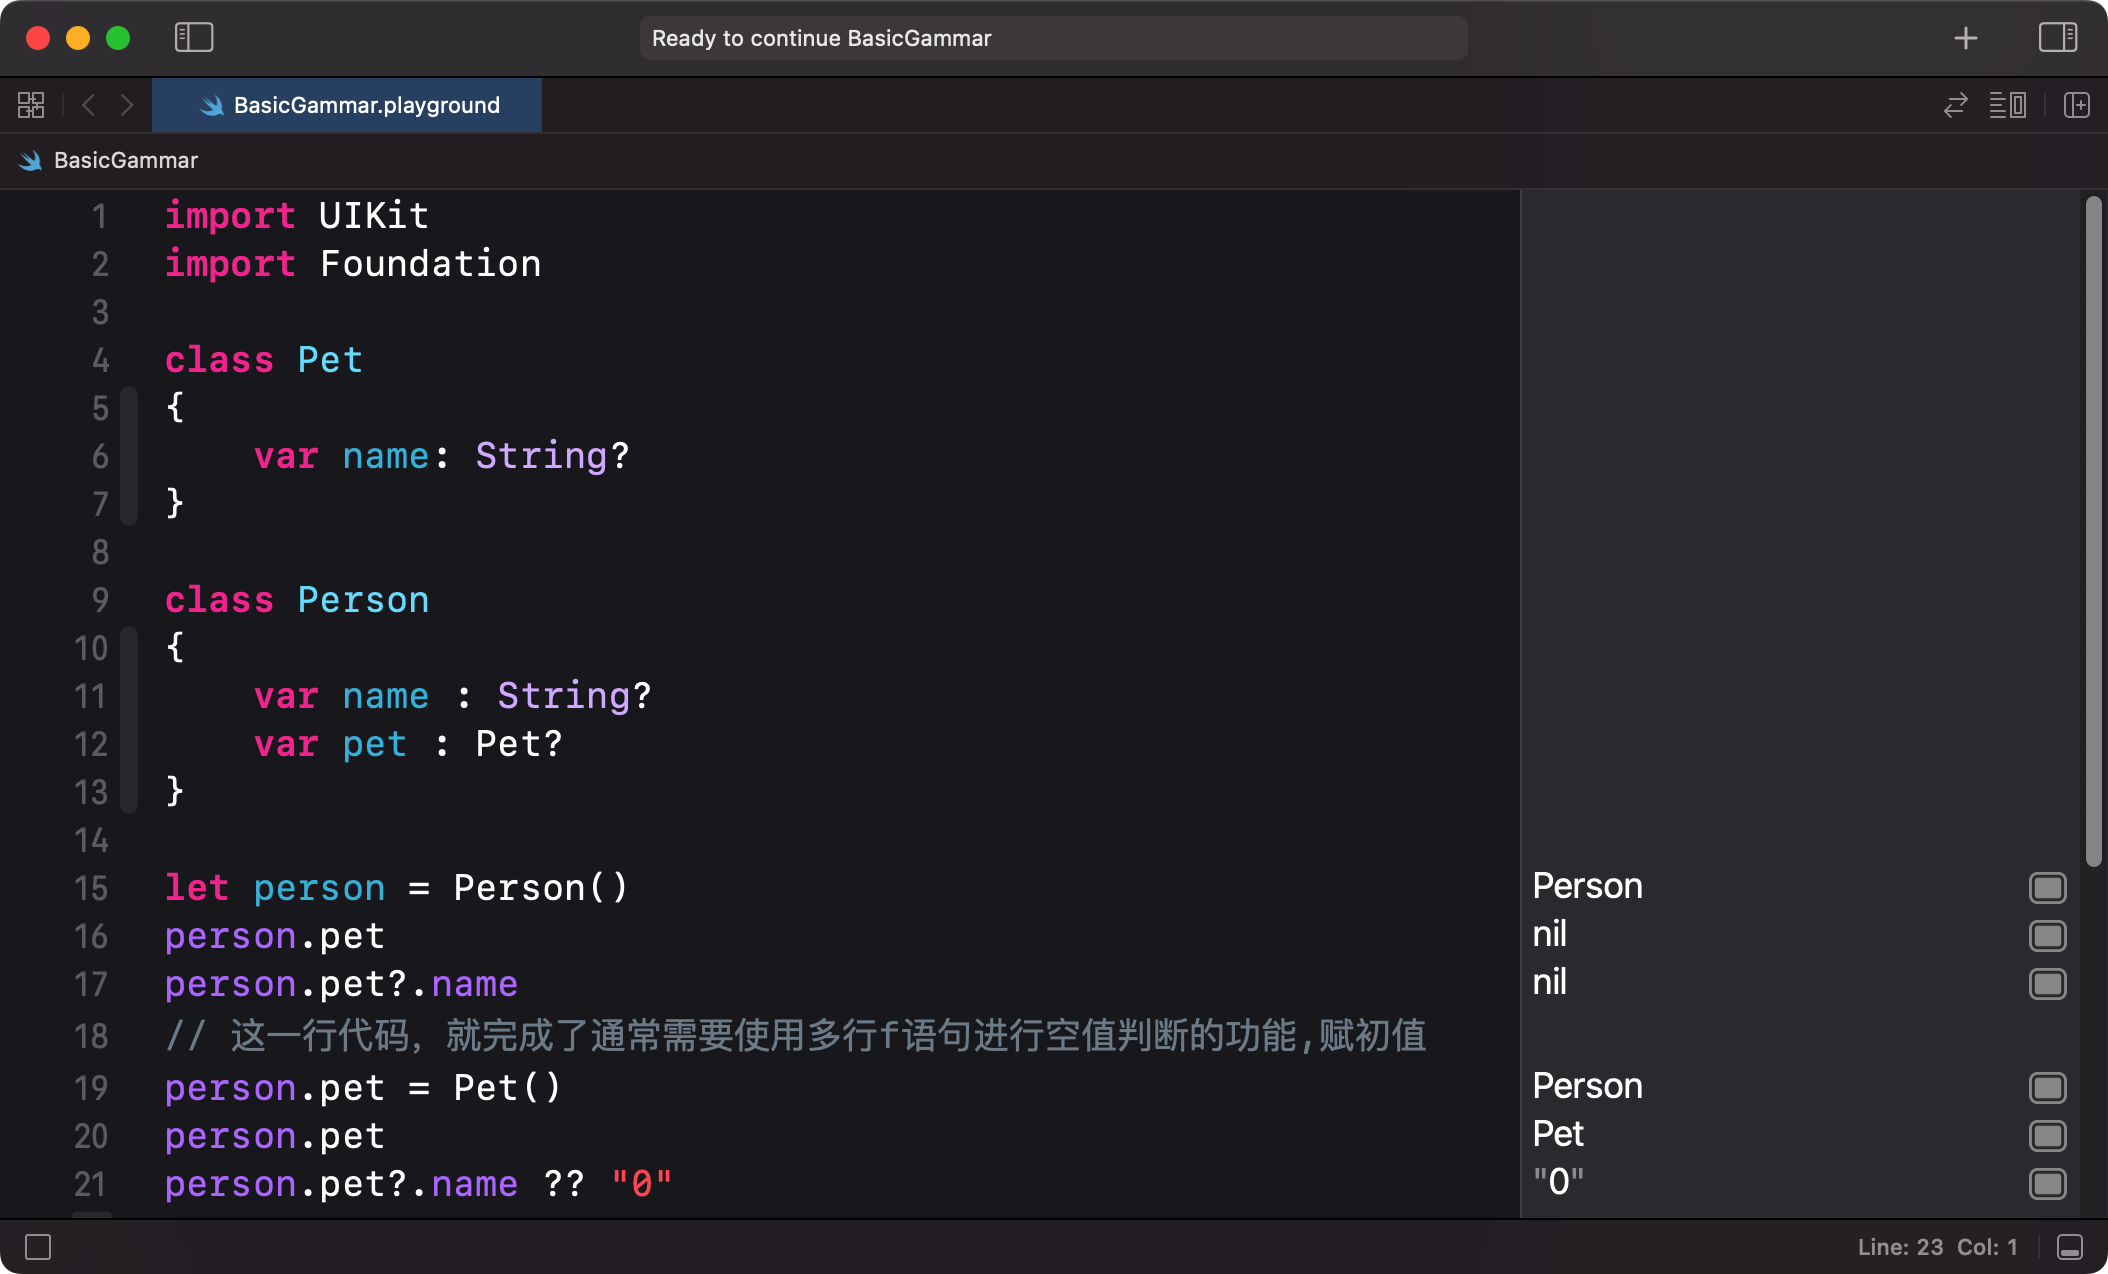Click line number 1 in the gutter

(99, 216)
